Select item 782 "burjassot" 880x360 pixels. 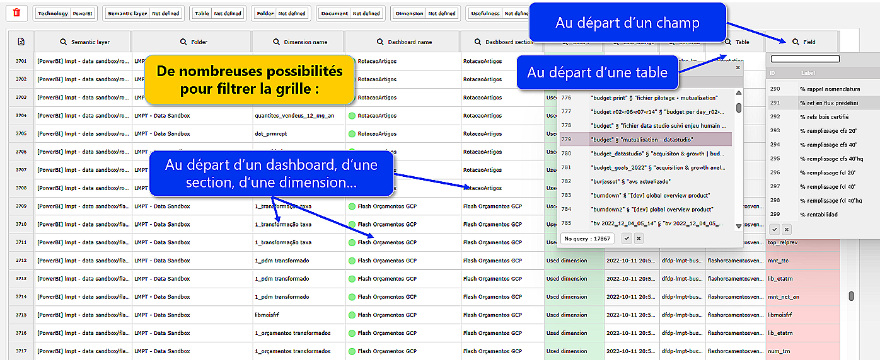[x=645, y=181]
